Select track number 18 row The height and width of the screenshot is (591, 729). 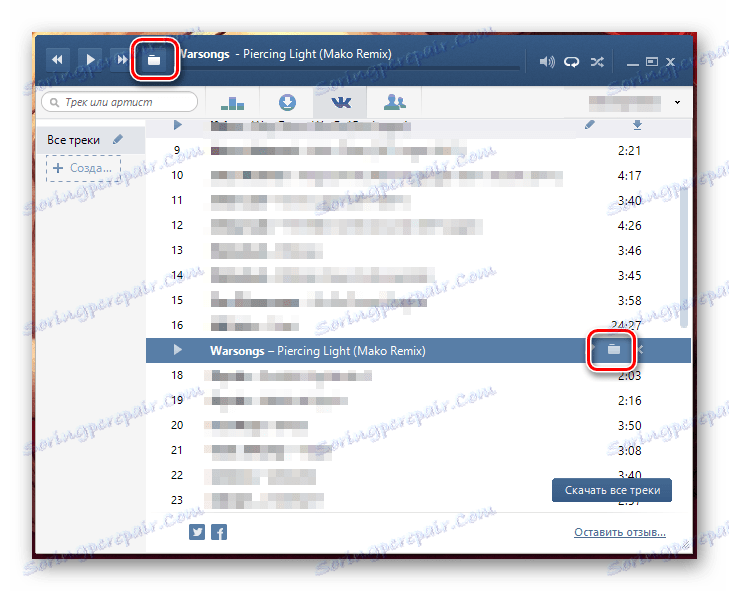[x=418, y=375]
